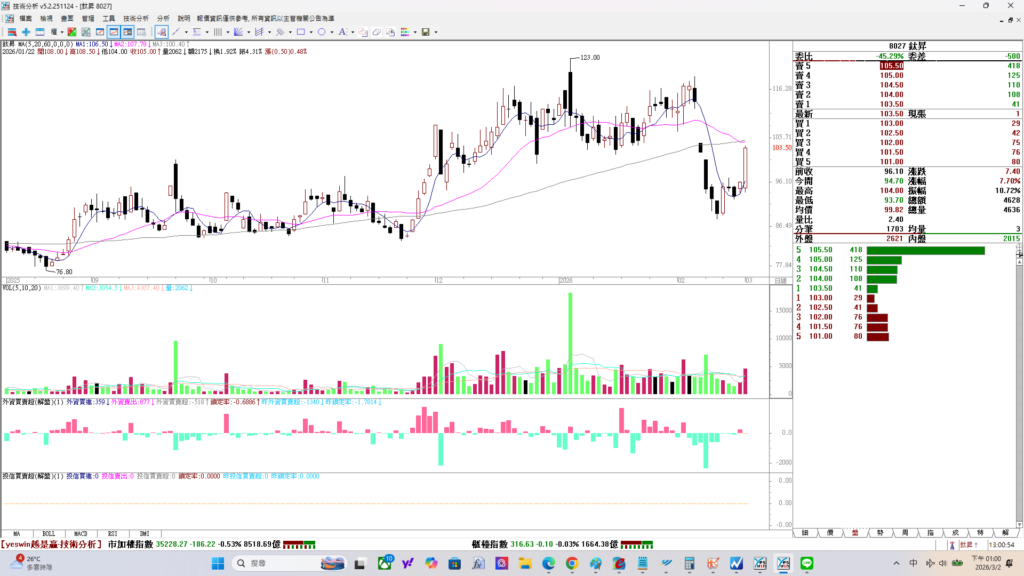This screenshot has height=576, width=1024.
Task: Switch to the BOLL indicator tab
Action: (47, 534)
